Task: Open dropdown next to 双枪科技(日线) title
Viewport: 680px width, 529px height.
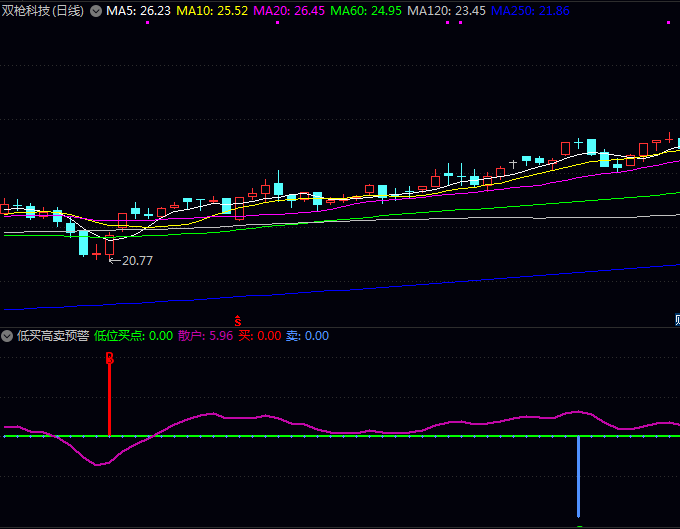Action: pyautogui.click(x=95, y=11)
